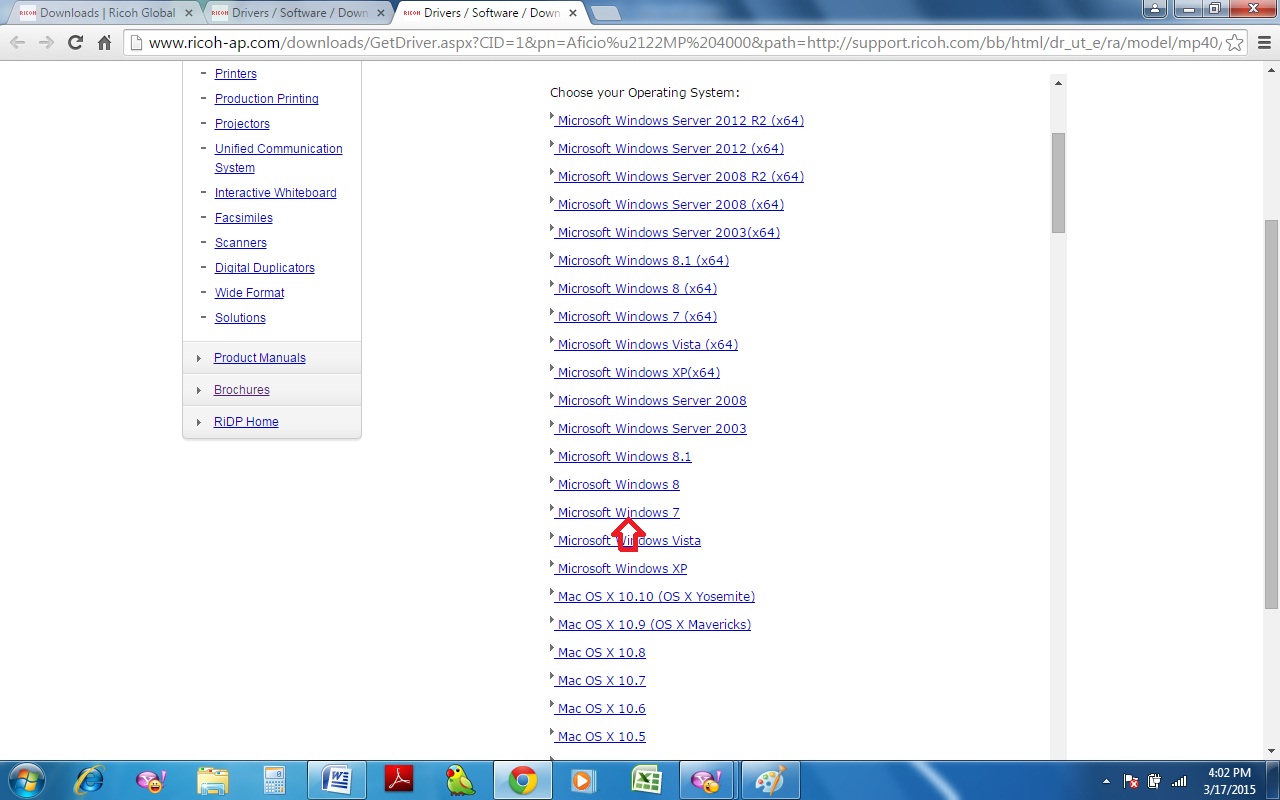Open Action Center flag in system tray

click(1132, 781)
